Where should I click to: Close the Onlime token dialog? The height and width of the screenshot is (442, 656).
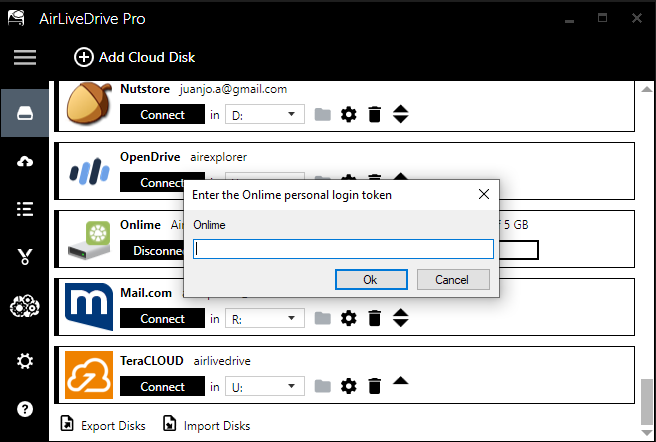pos(484,194)
